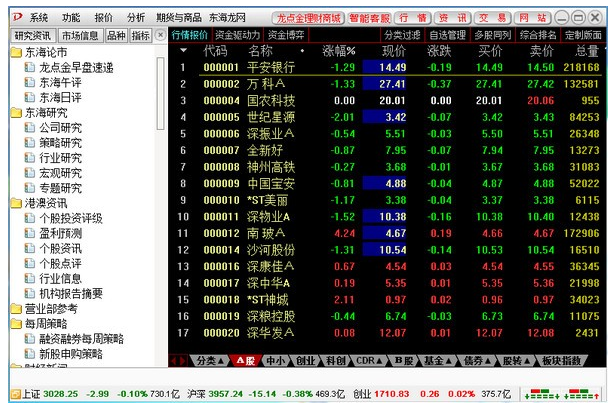Click the 智能客服 button

click(369, 18)
